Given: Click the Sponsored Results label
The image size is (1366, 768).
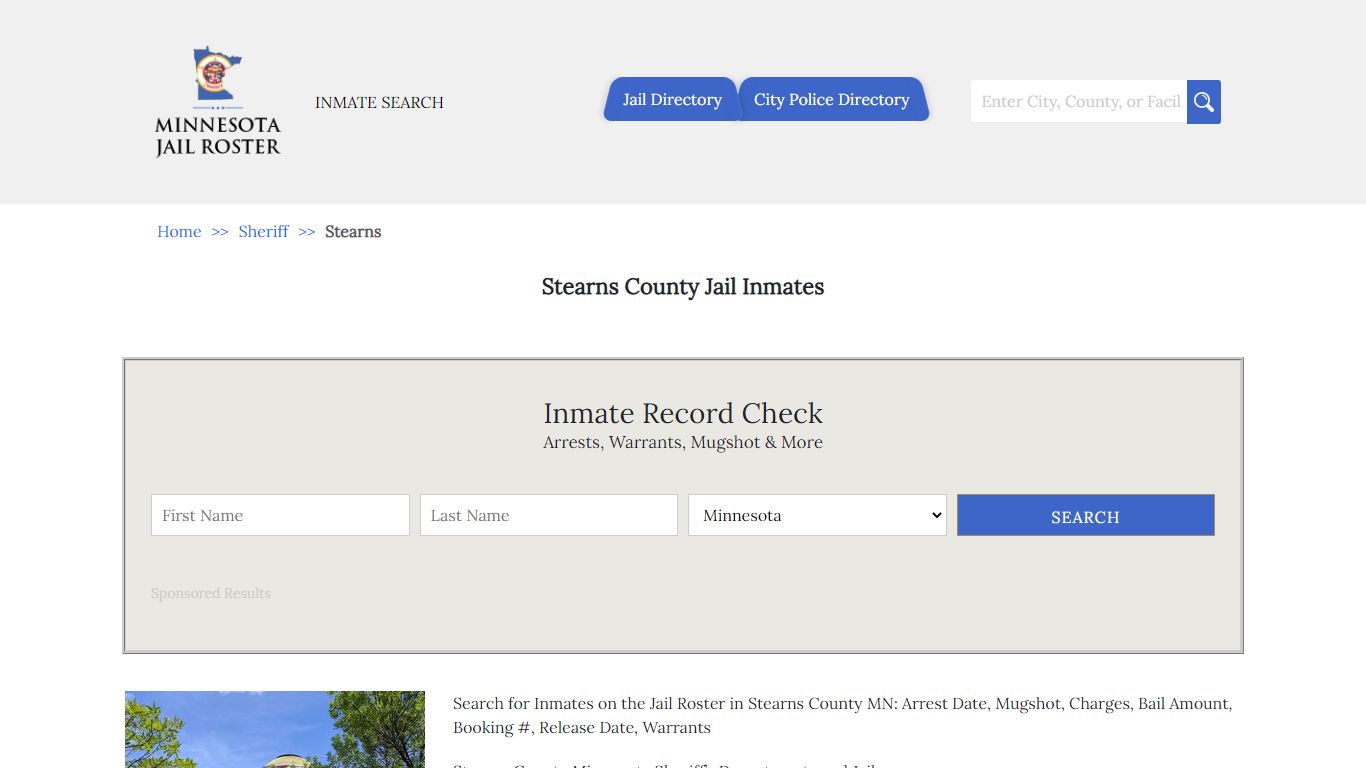Looking at the screenshot, I should 211,593.
